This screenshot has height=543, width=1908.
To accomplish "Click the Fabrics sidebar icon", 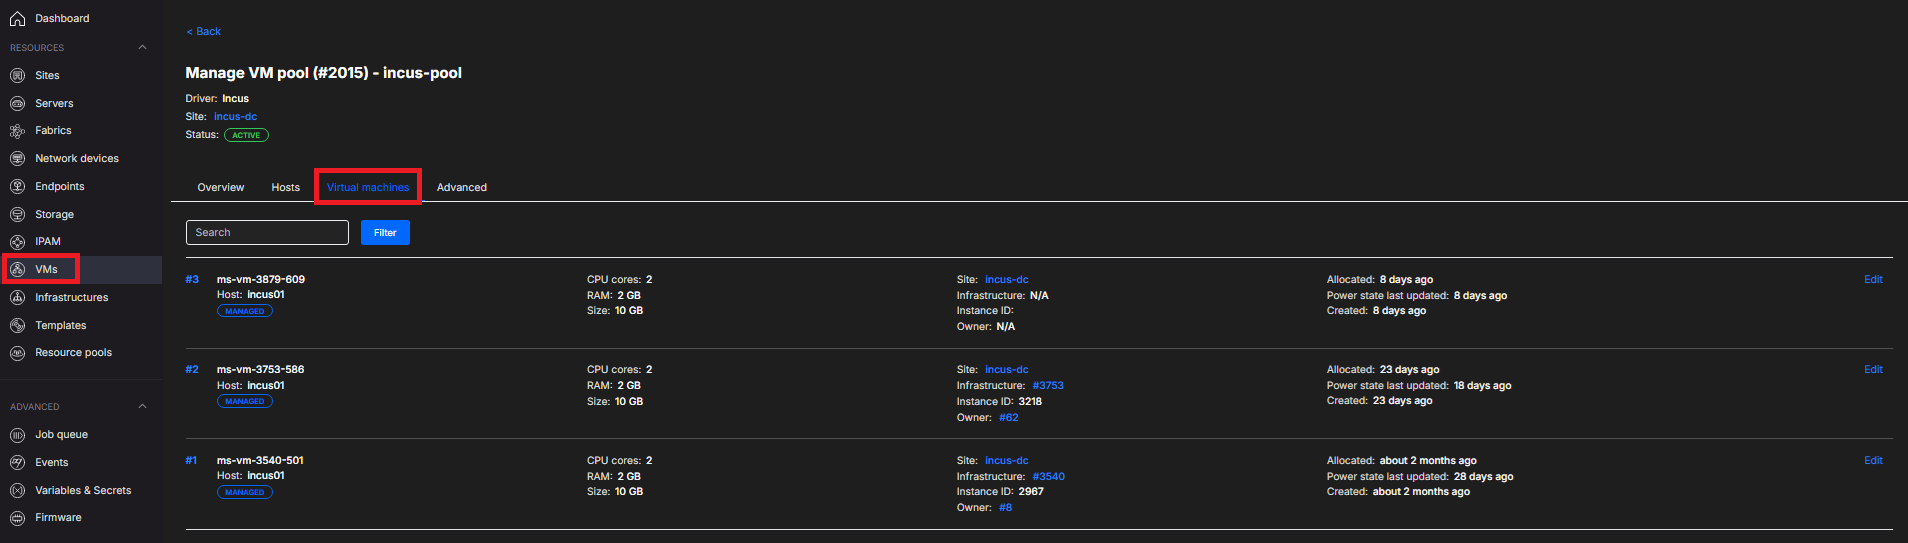I will [17, 131].
